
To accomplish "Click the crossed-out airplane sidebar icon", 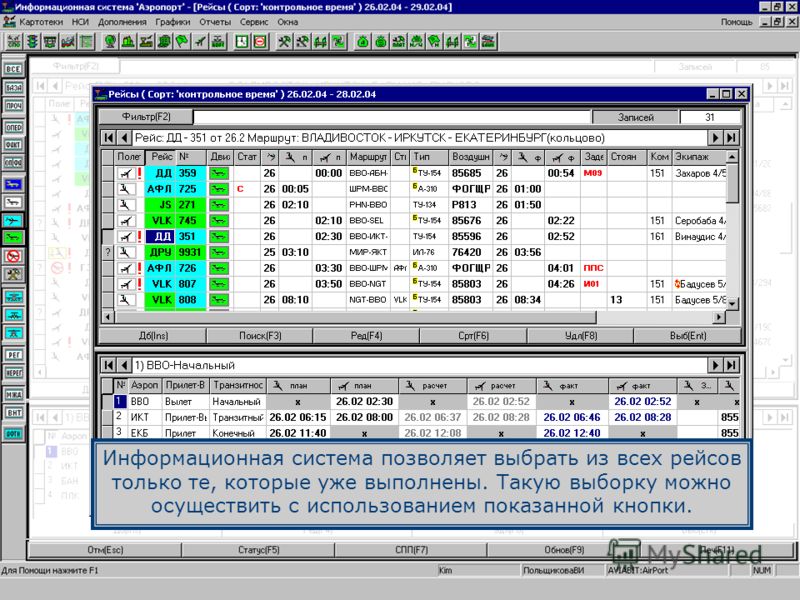I will click(x=13, y=256).
